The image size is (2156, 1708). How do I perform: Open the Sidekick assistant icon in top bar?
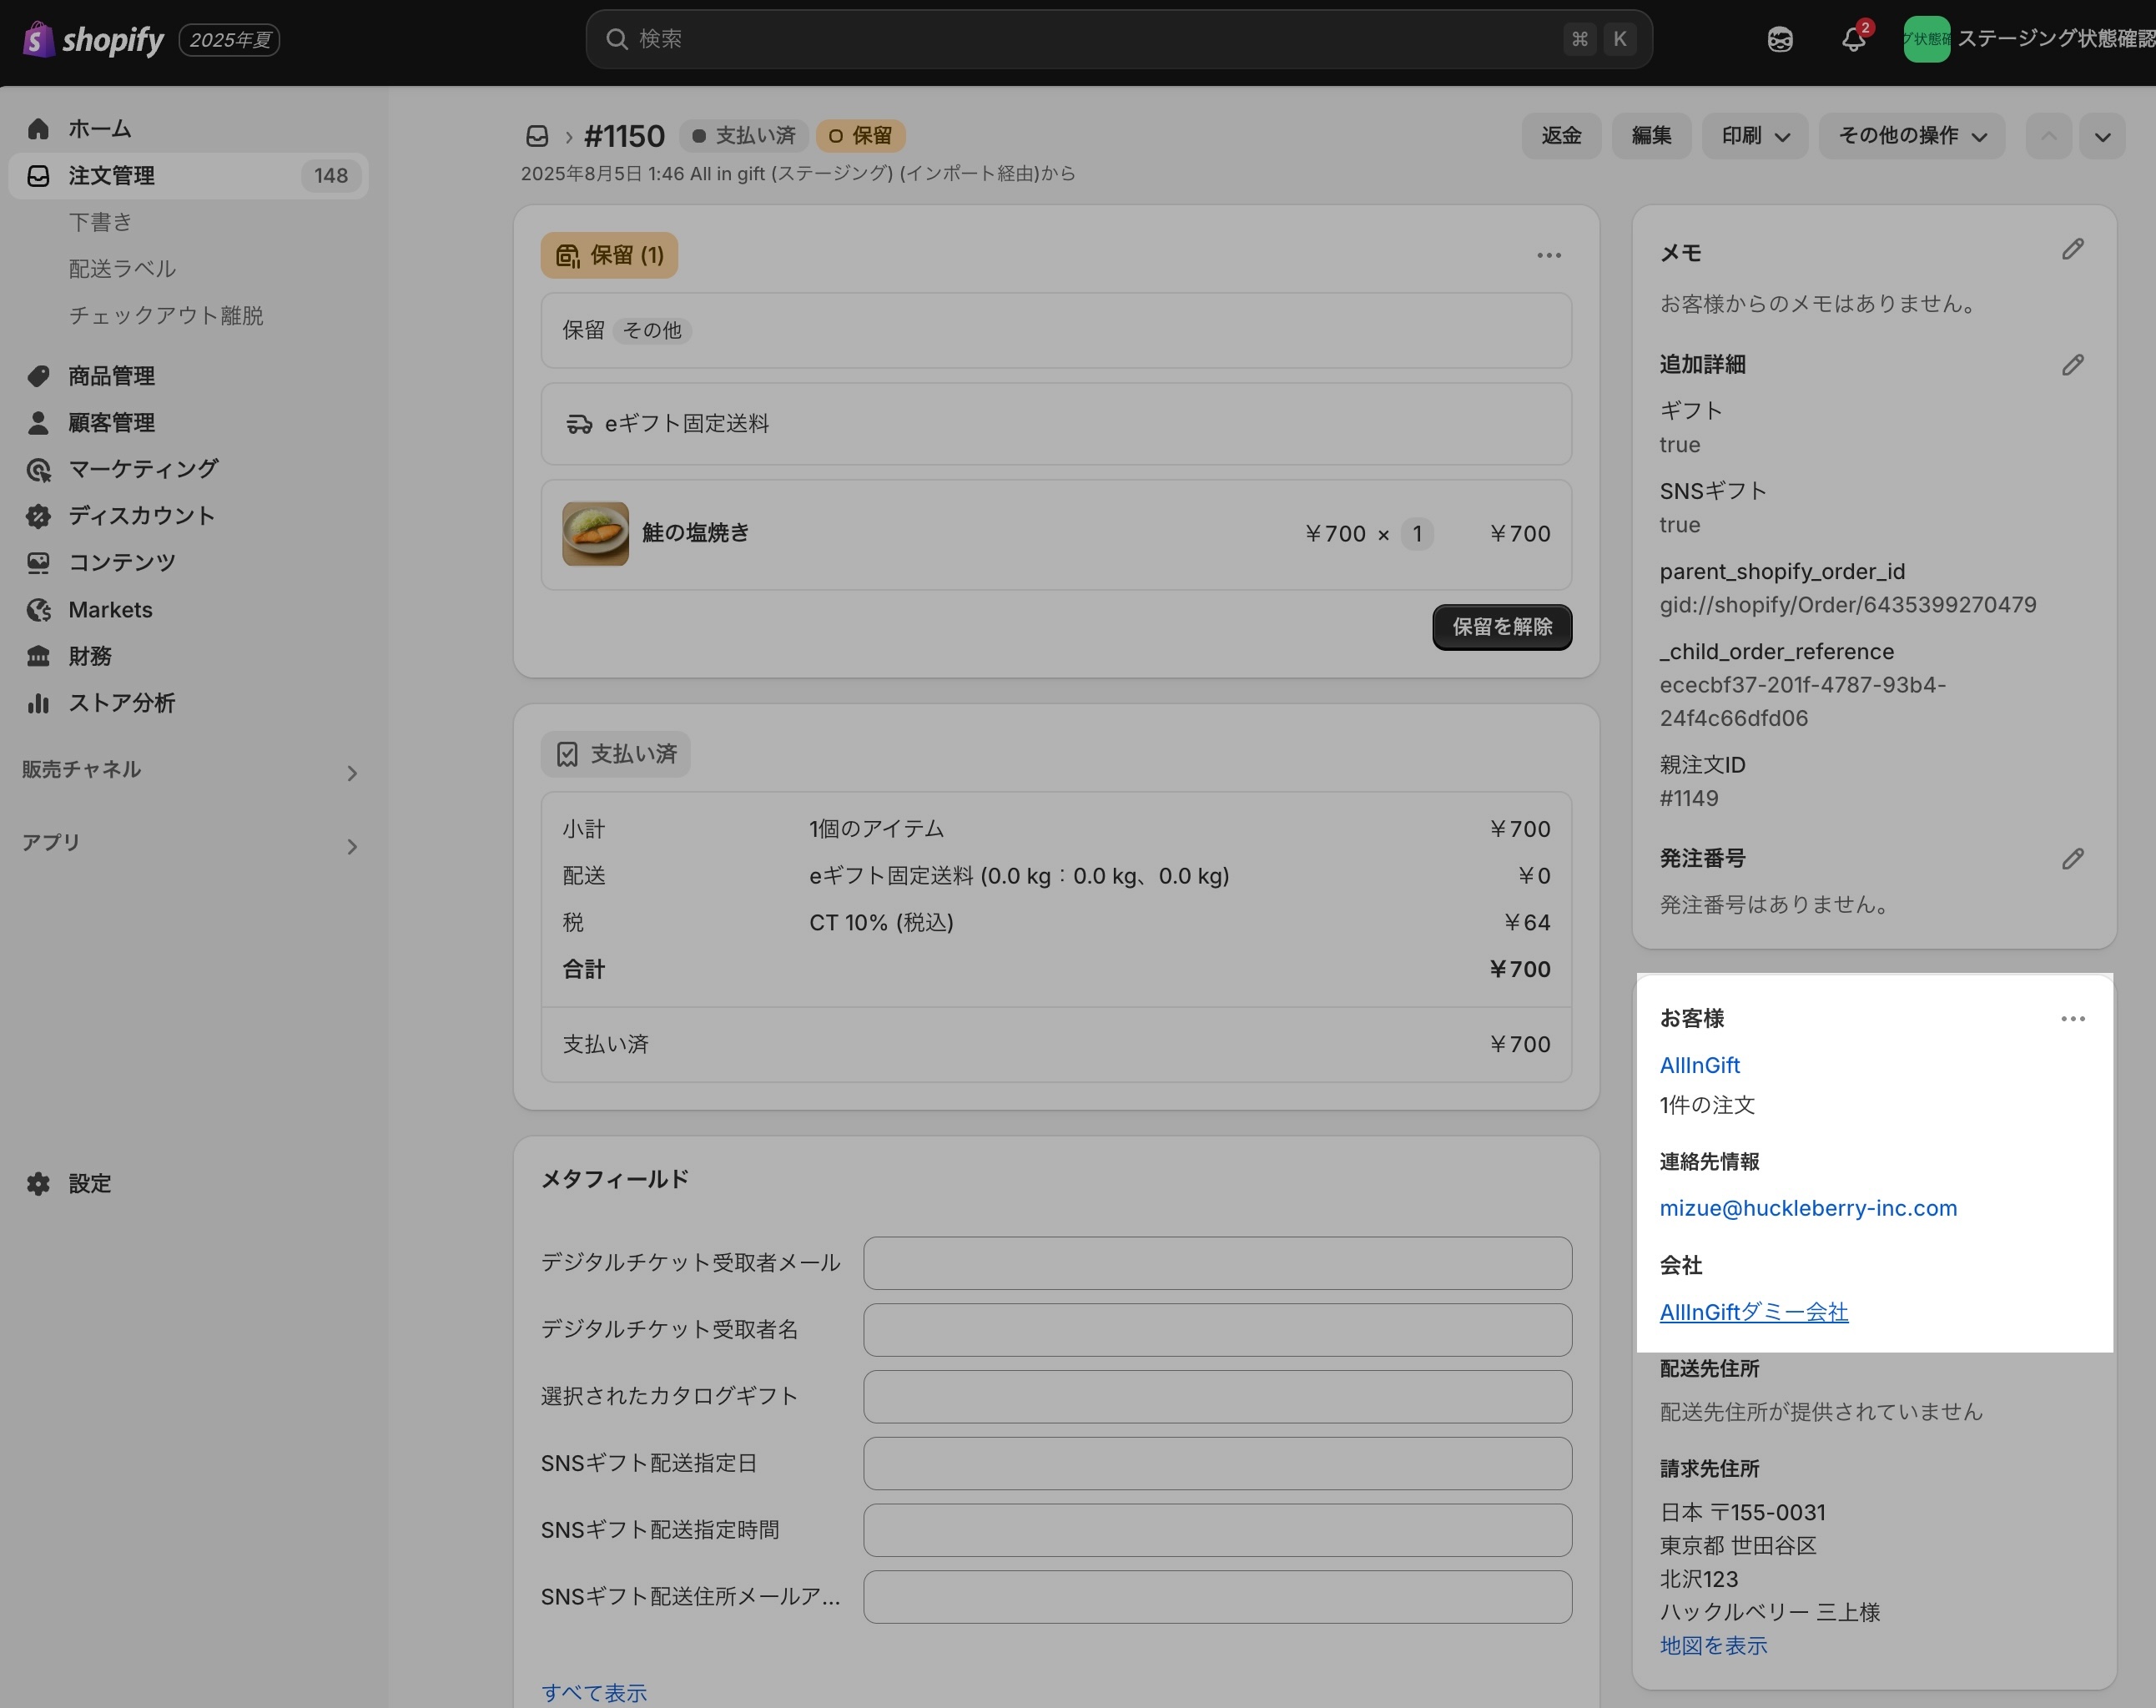click(x=1780, y=40)
